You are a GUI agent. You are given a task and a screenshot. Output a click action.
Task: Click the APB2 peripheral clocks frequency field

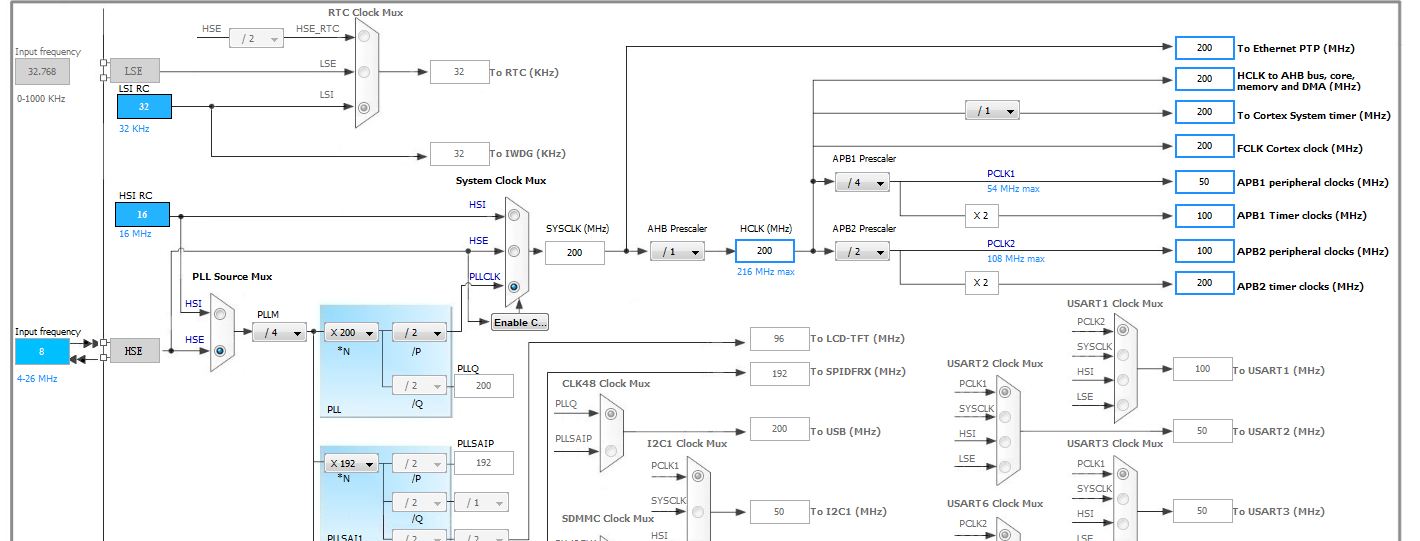(1204, 250)
